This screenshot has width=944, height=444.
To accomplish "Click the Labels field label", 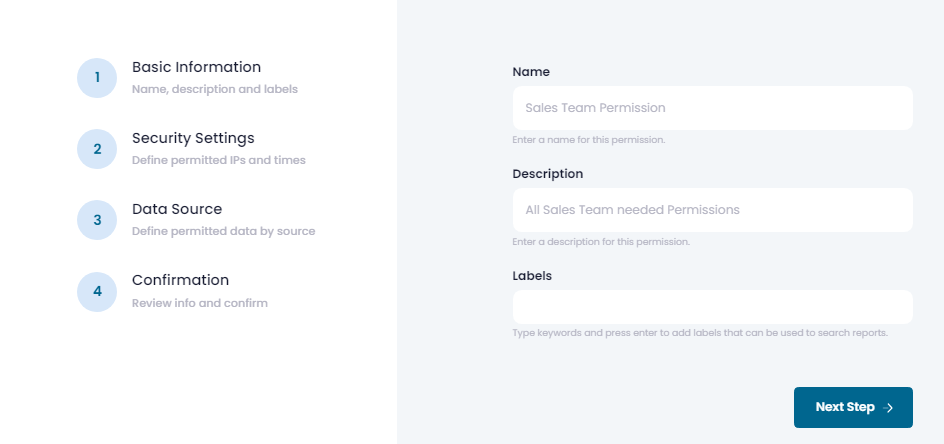I will [532, 275].
